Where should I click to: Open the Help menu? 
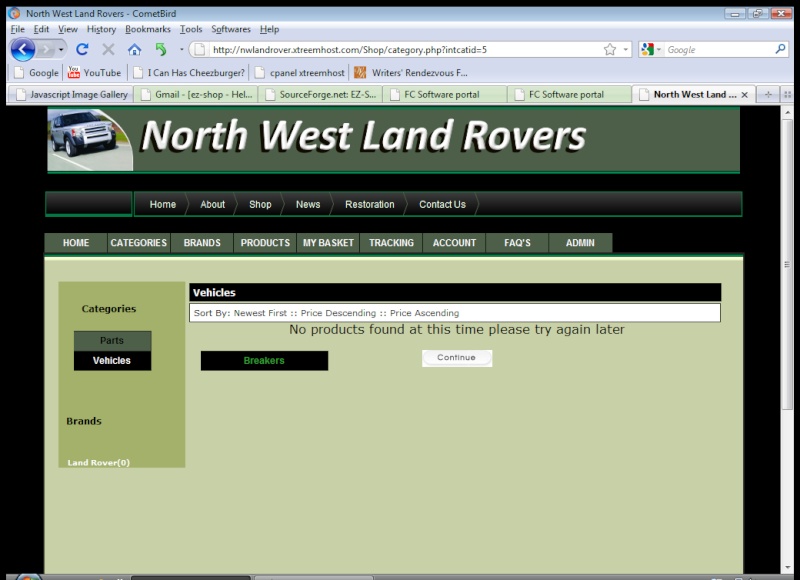(x=269, y=29)
